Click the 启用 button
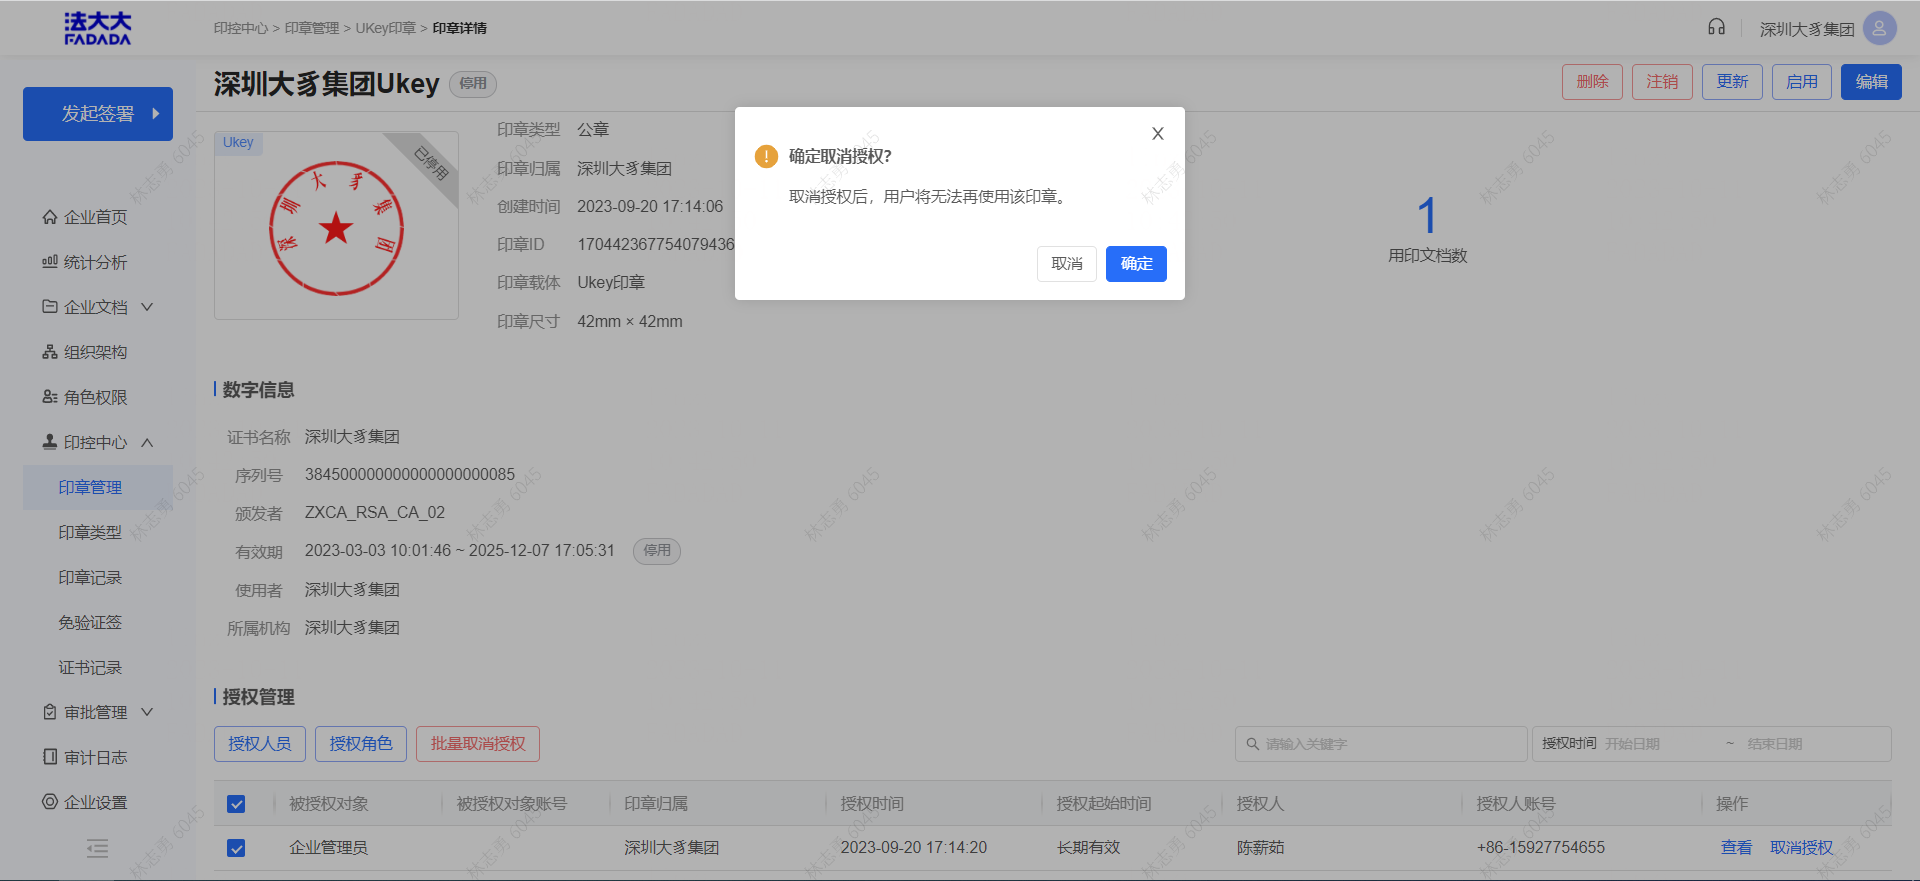The width and height of the screenshot is (1920, 881). (1802, 82)
